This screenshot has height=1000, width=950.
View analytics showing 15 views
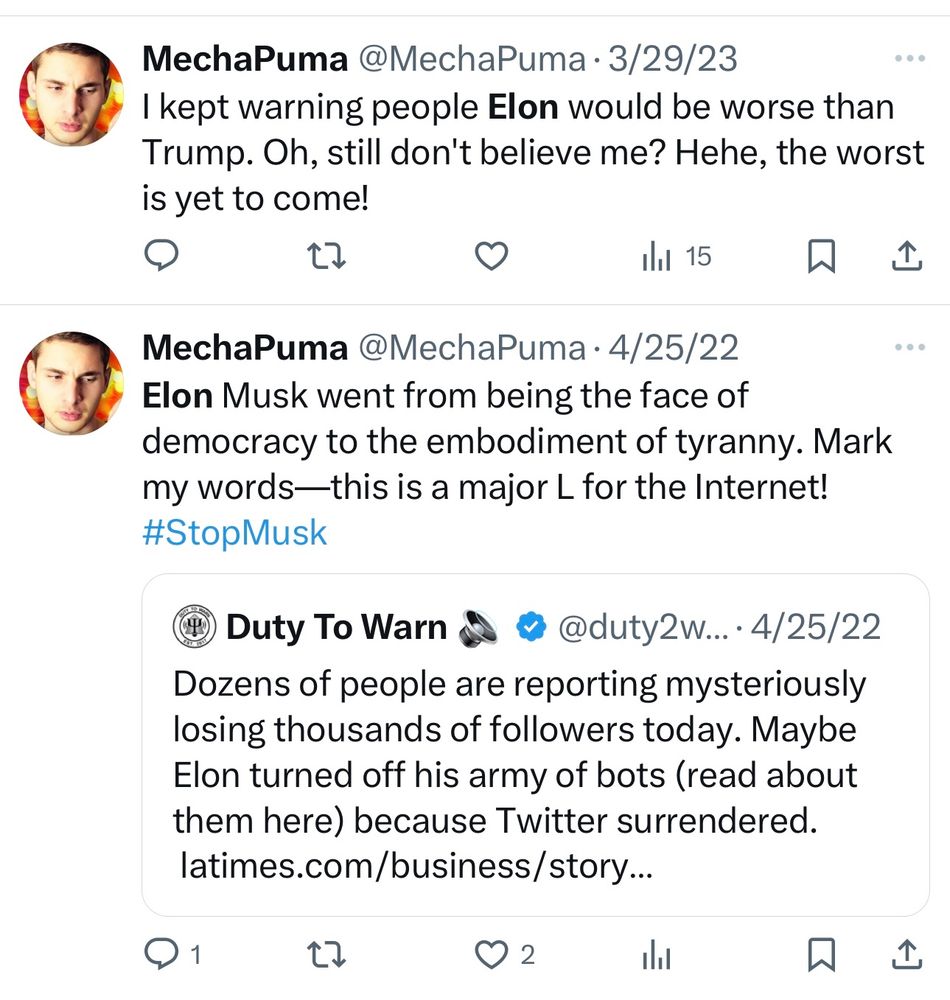[x=676, y=257]
